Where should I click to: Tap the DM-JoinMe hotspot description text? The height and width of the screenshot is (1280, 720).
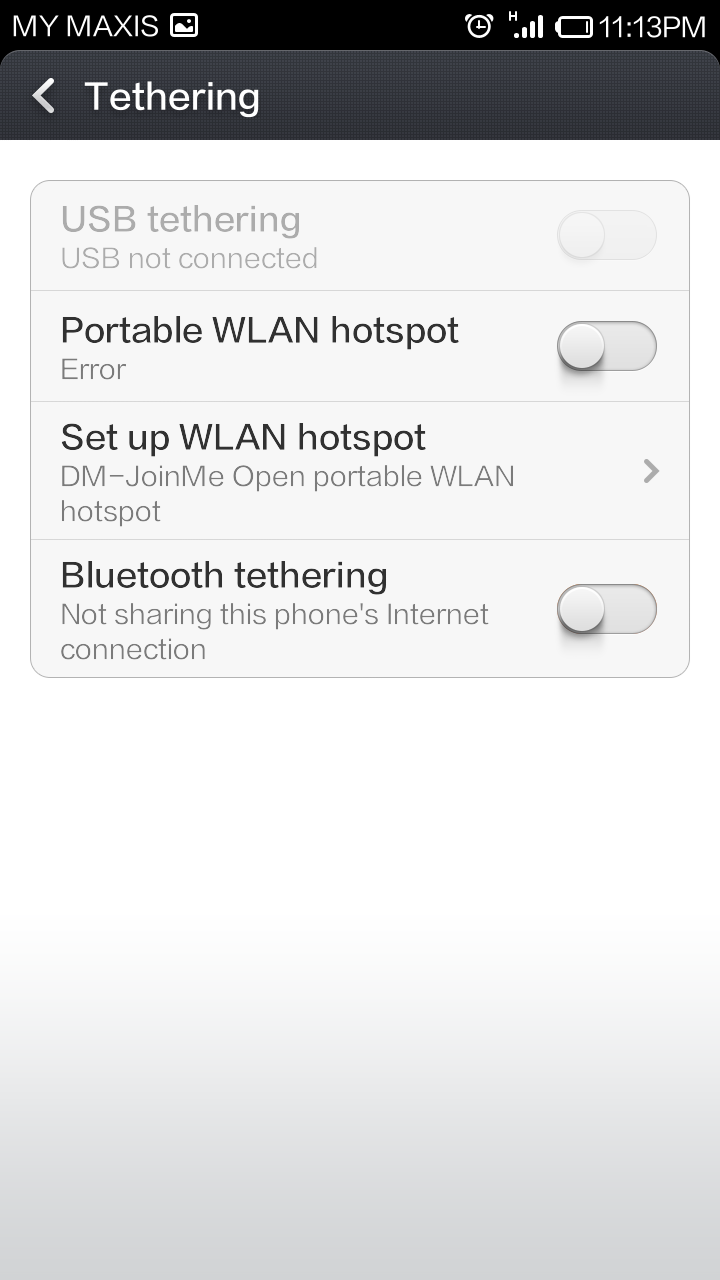(x=288, y=494)
